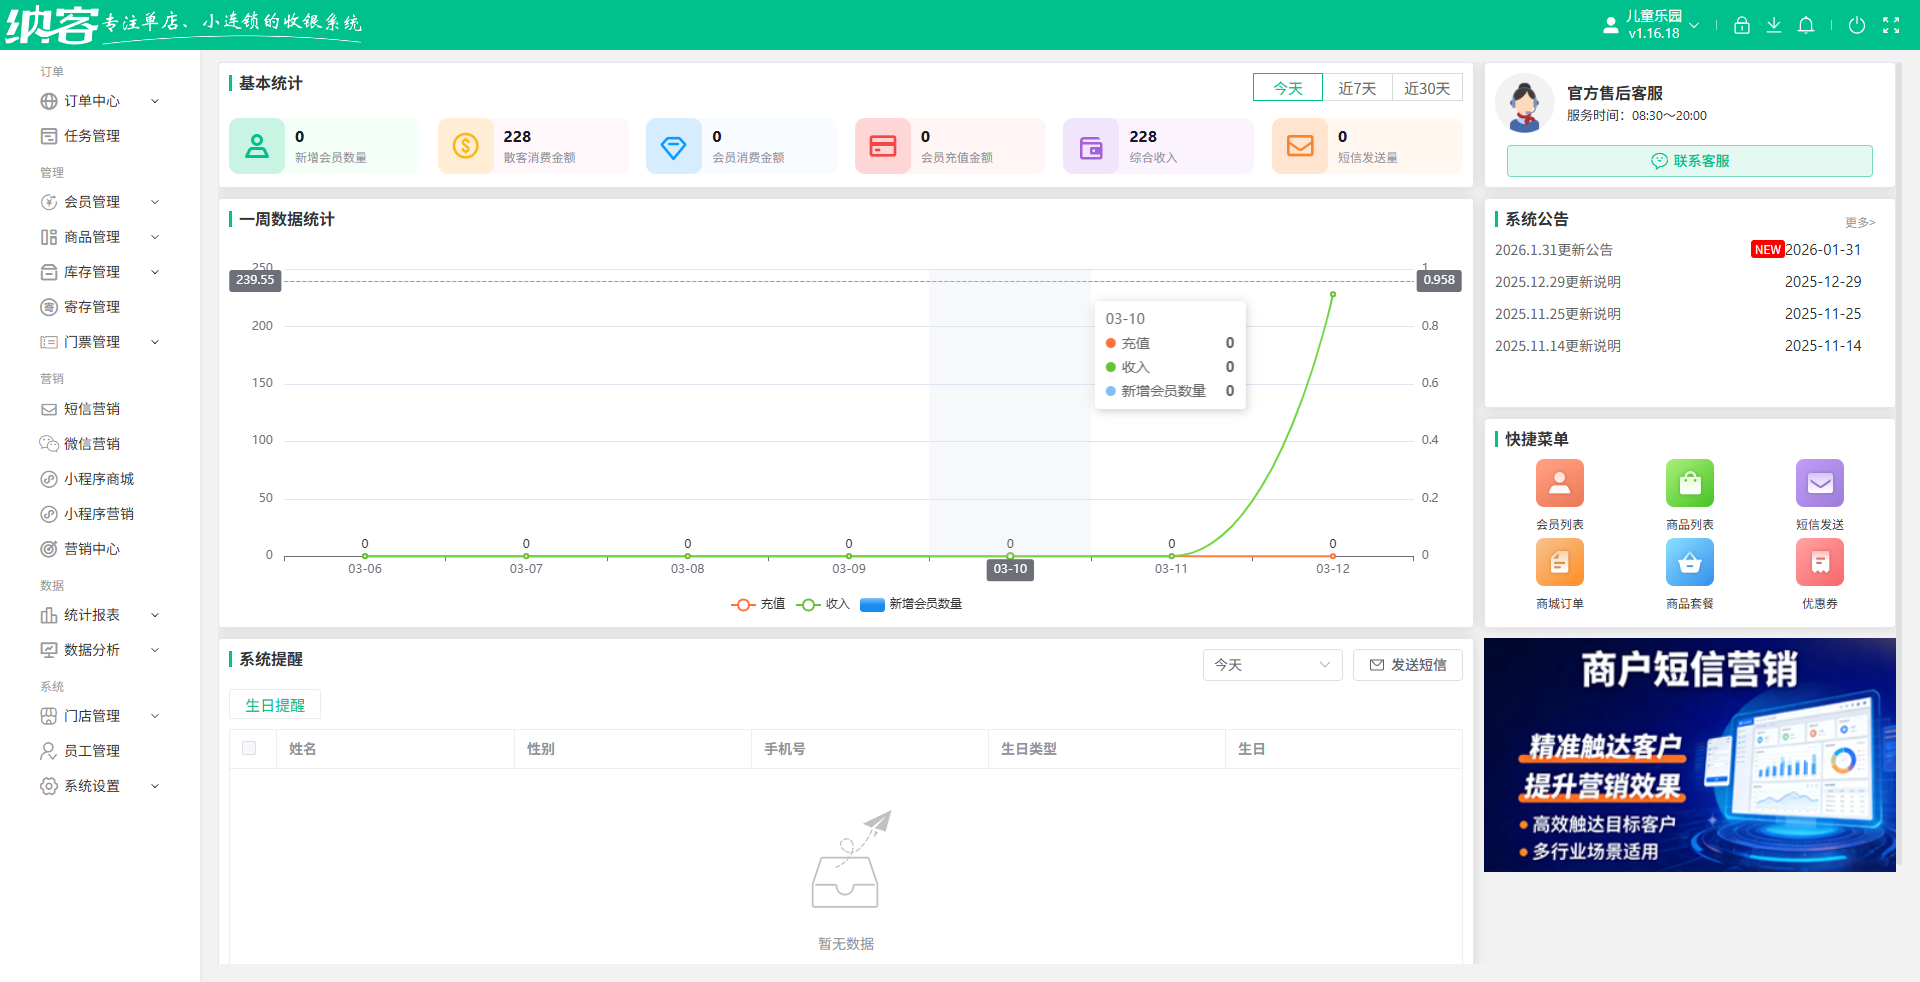Open the notification bell icon

(x=1805, y=26)
